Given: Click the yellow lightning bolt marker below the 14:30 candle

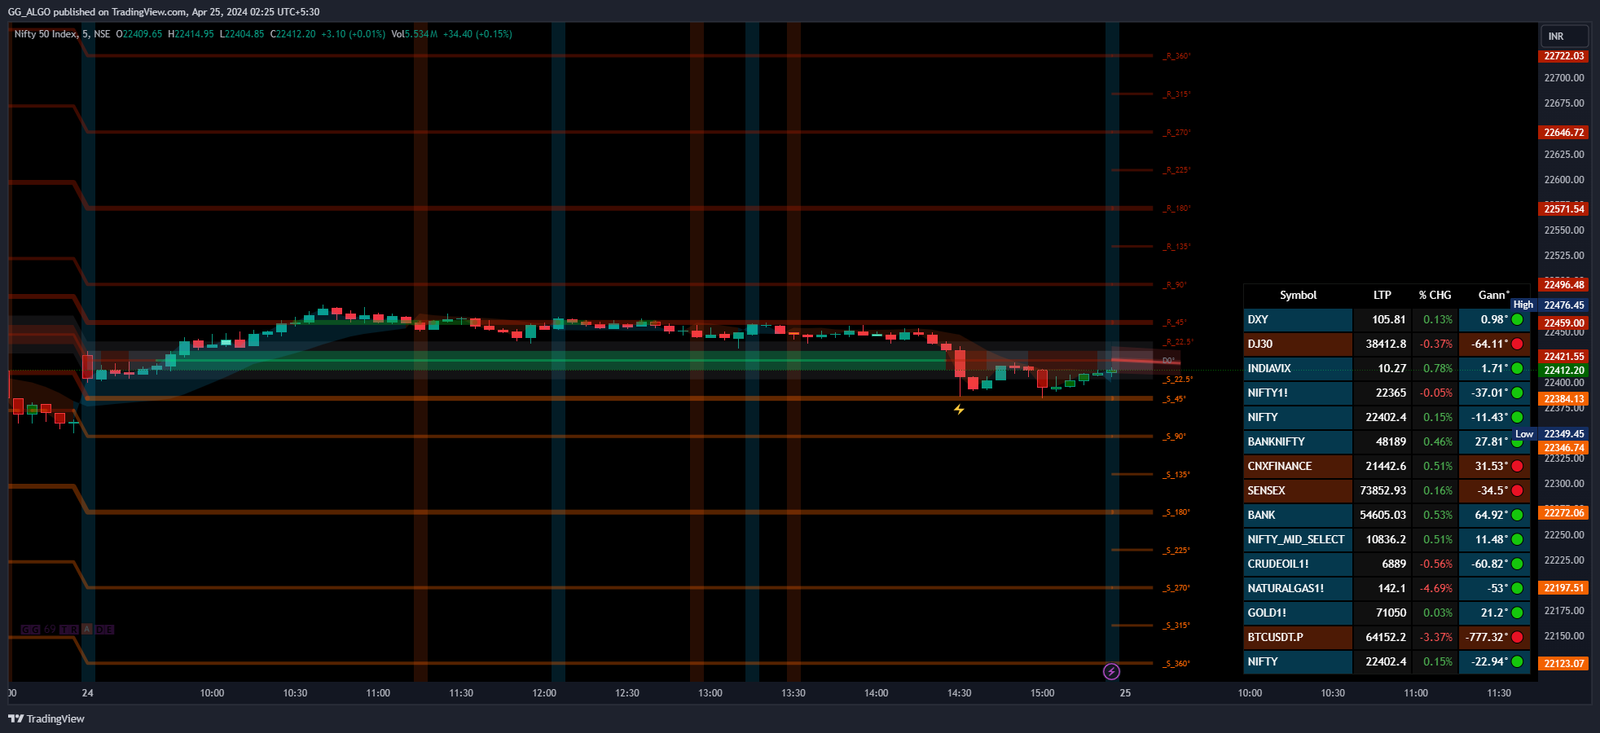Looking at the screenshot, I should pyautogui.click(x=959, y=409).
